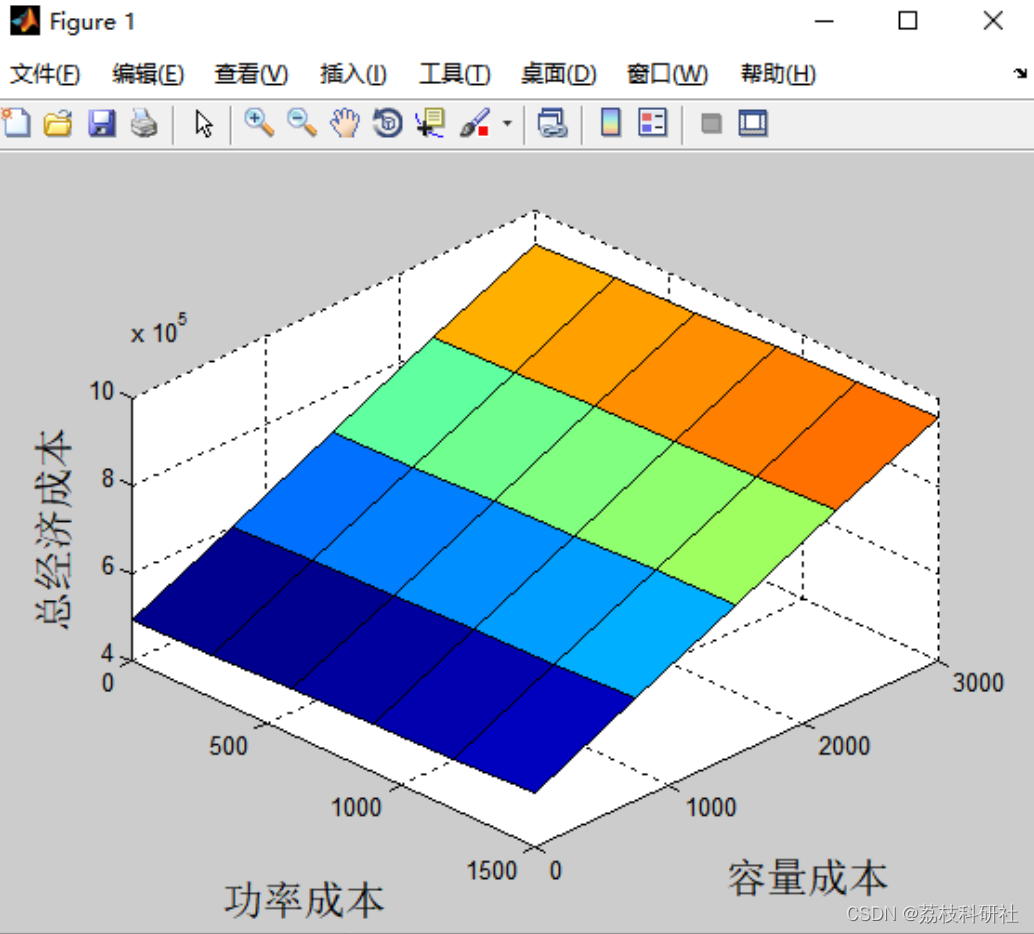Screen dimensions: 1034x934
Task: Open a file with the folder icon
Action: point(58,123)
